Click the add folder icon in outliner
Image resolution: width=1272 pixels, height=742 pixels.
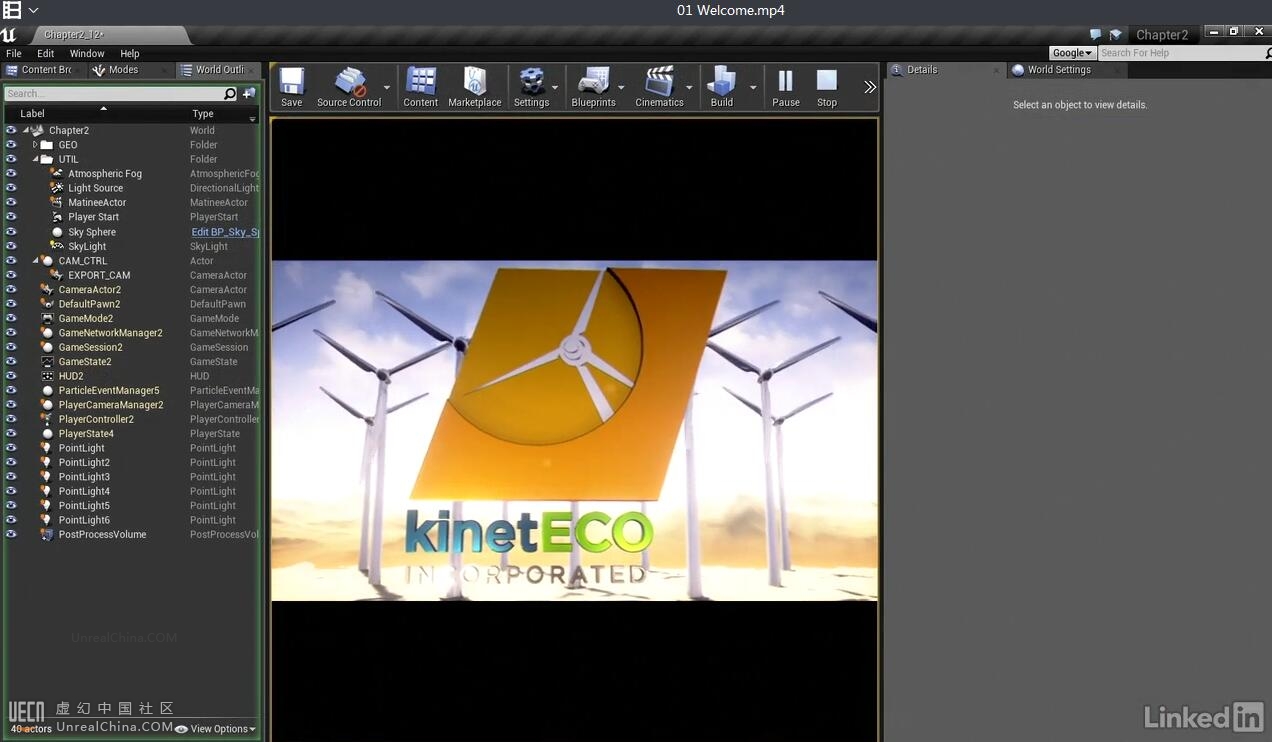(249, 94)
